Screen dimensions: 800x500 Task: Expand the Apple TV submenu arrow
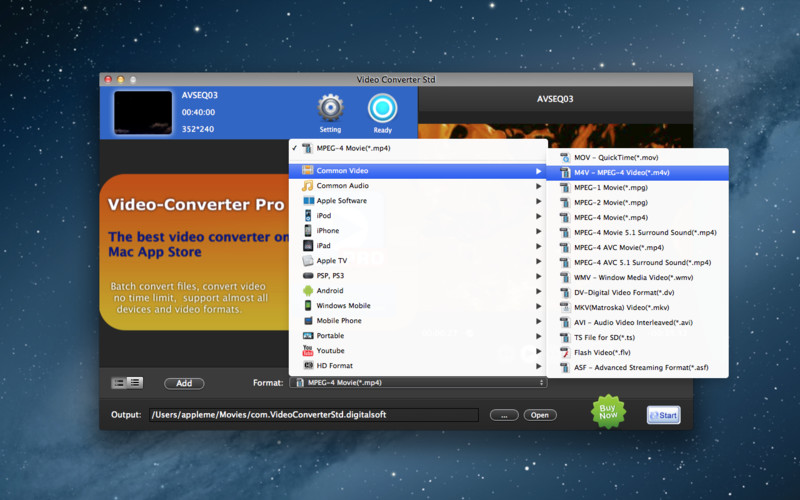(538, 261)
